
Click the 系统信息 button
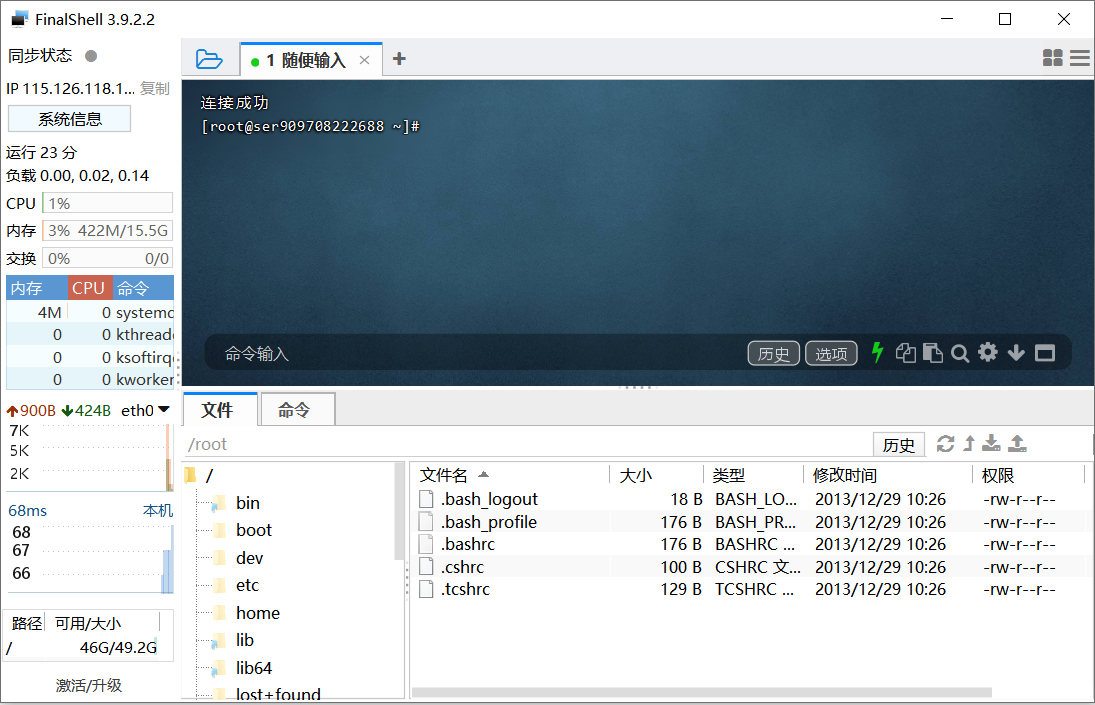tap(69, 118)
